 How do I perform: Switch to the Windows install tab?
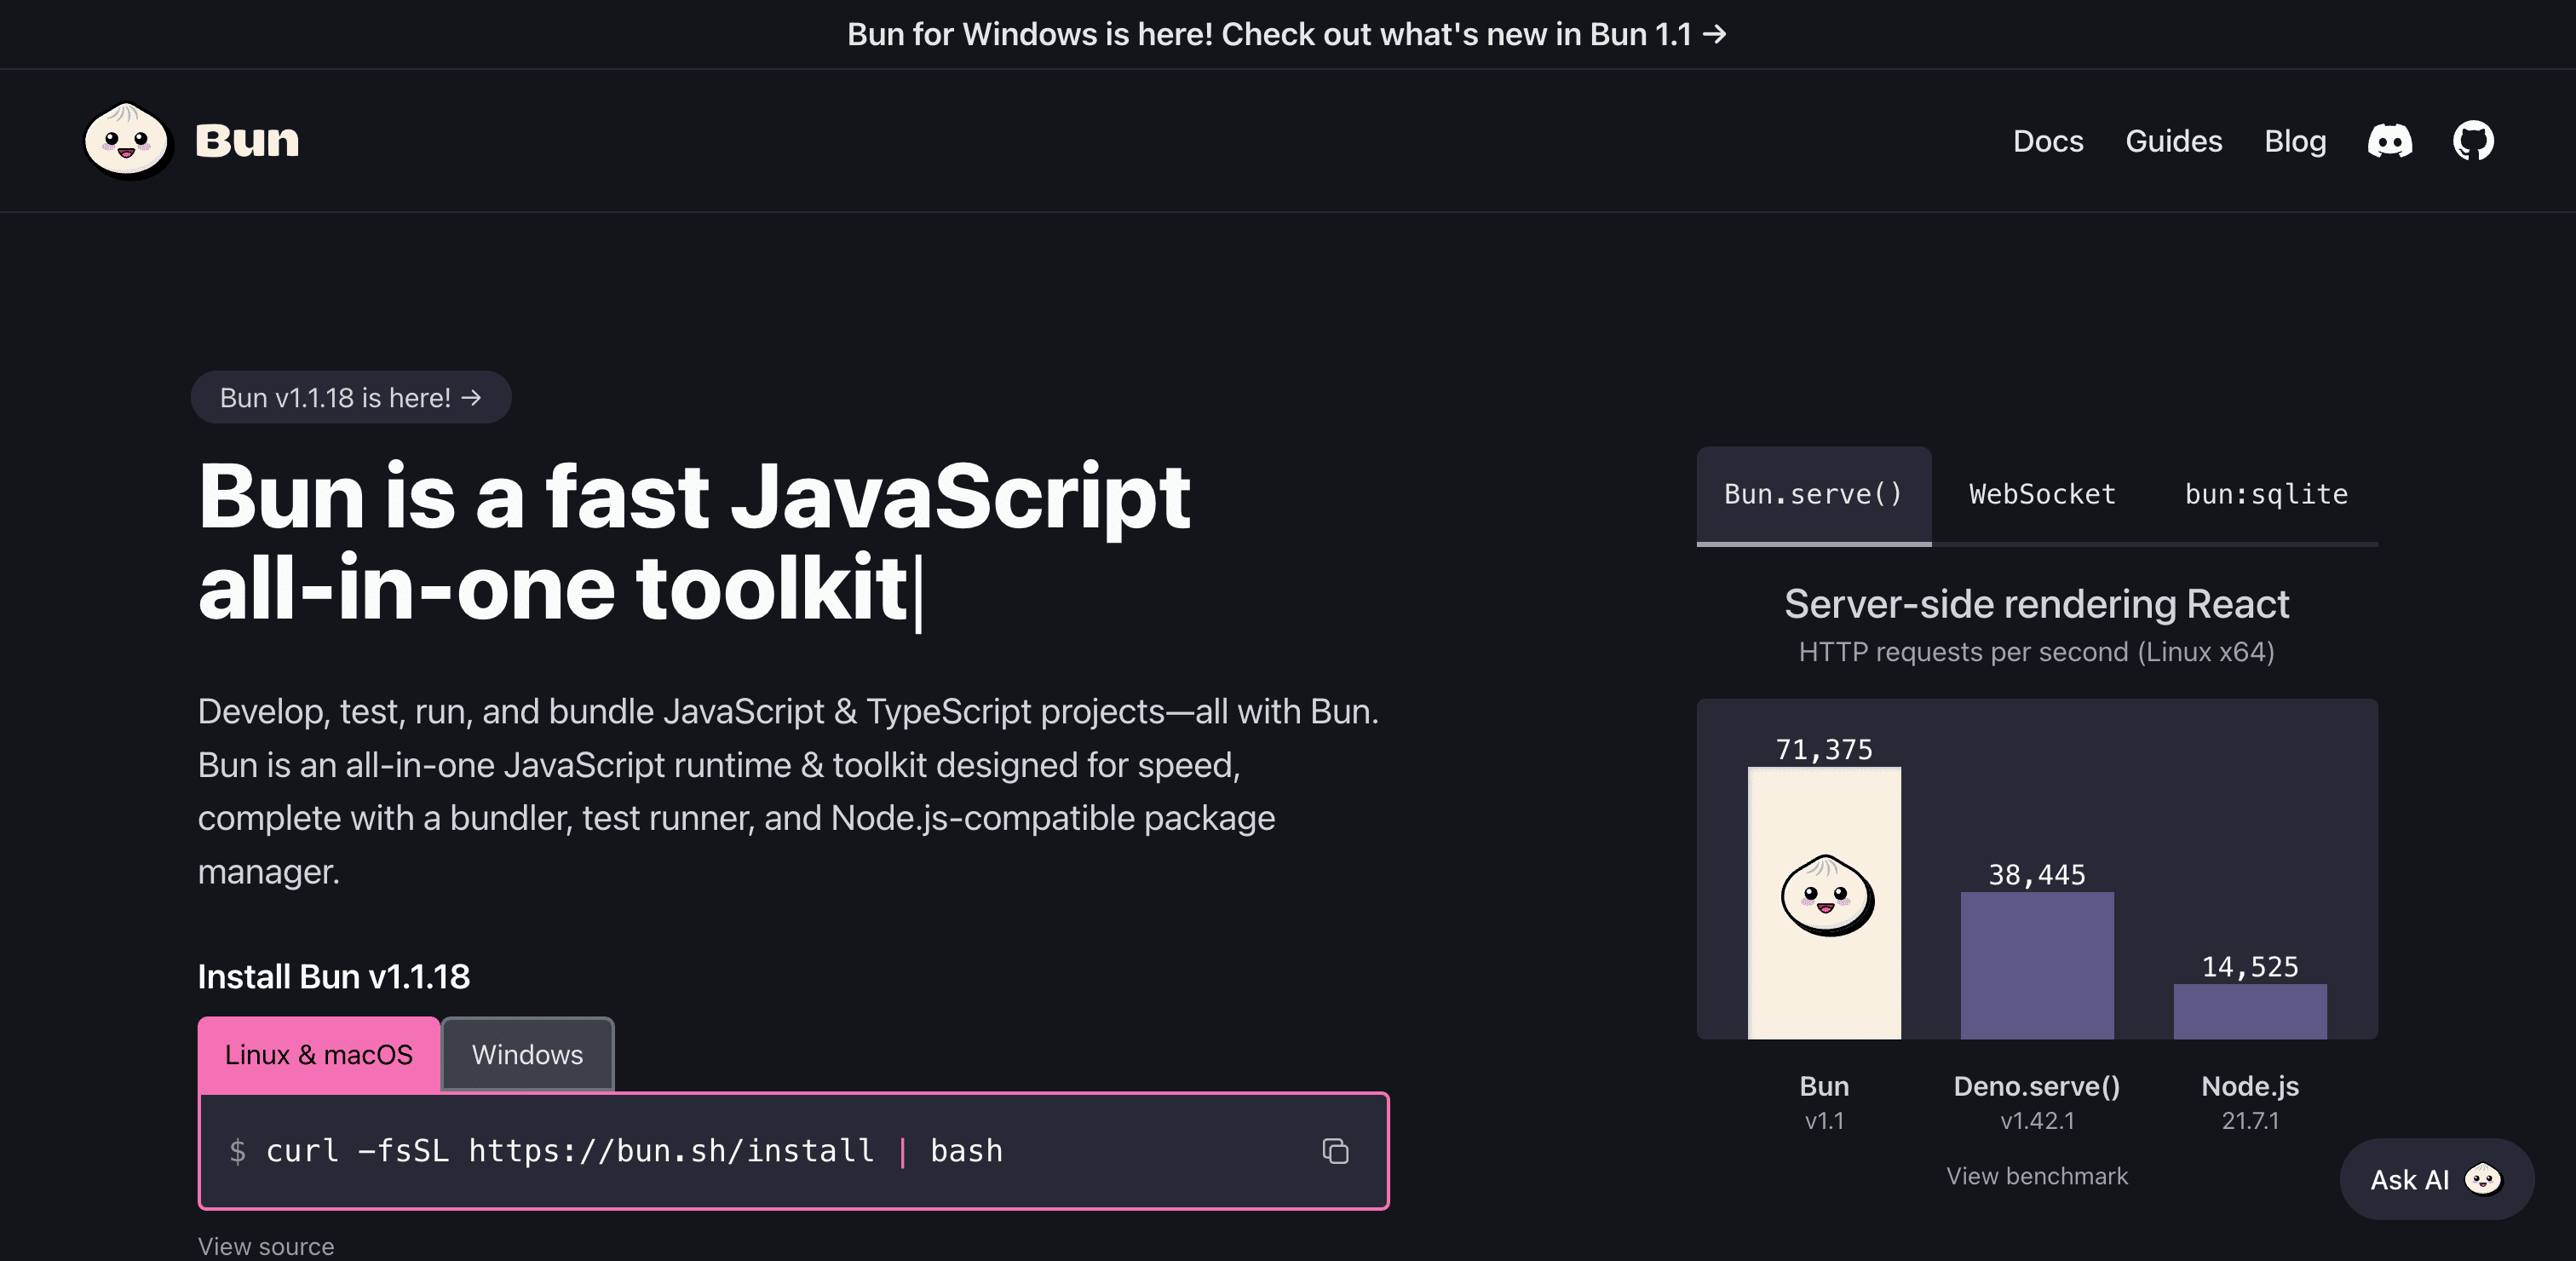527,1054
